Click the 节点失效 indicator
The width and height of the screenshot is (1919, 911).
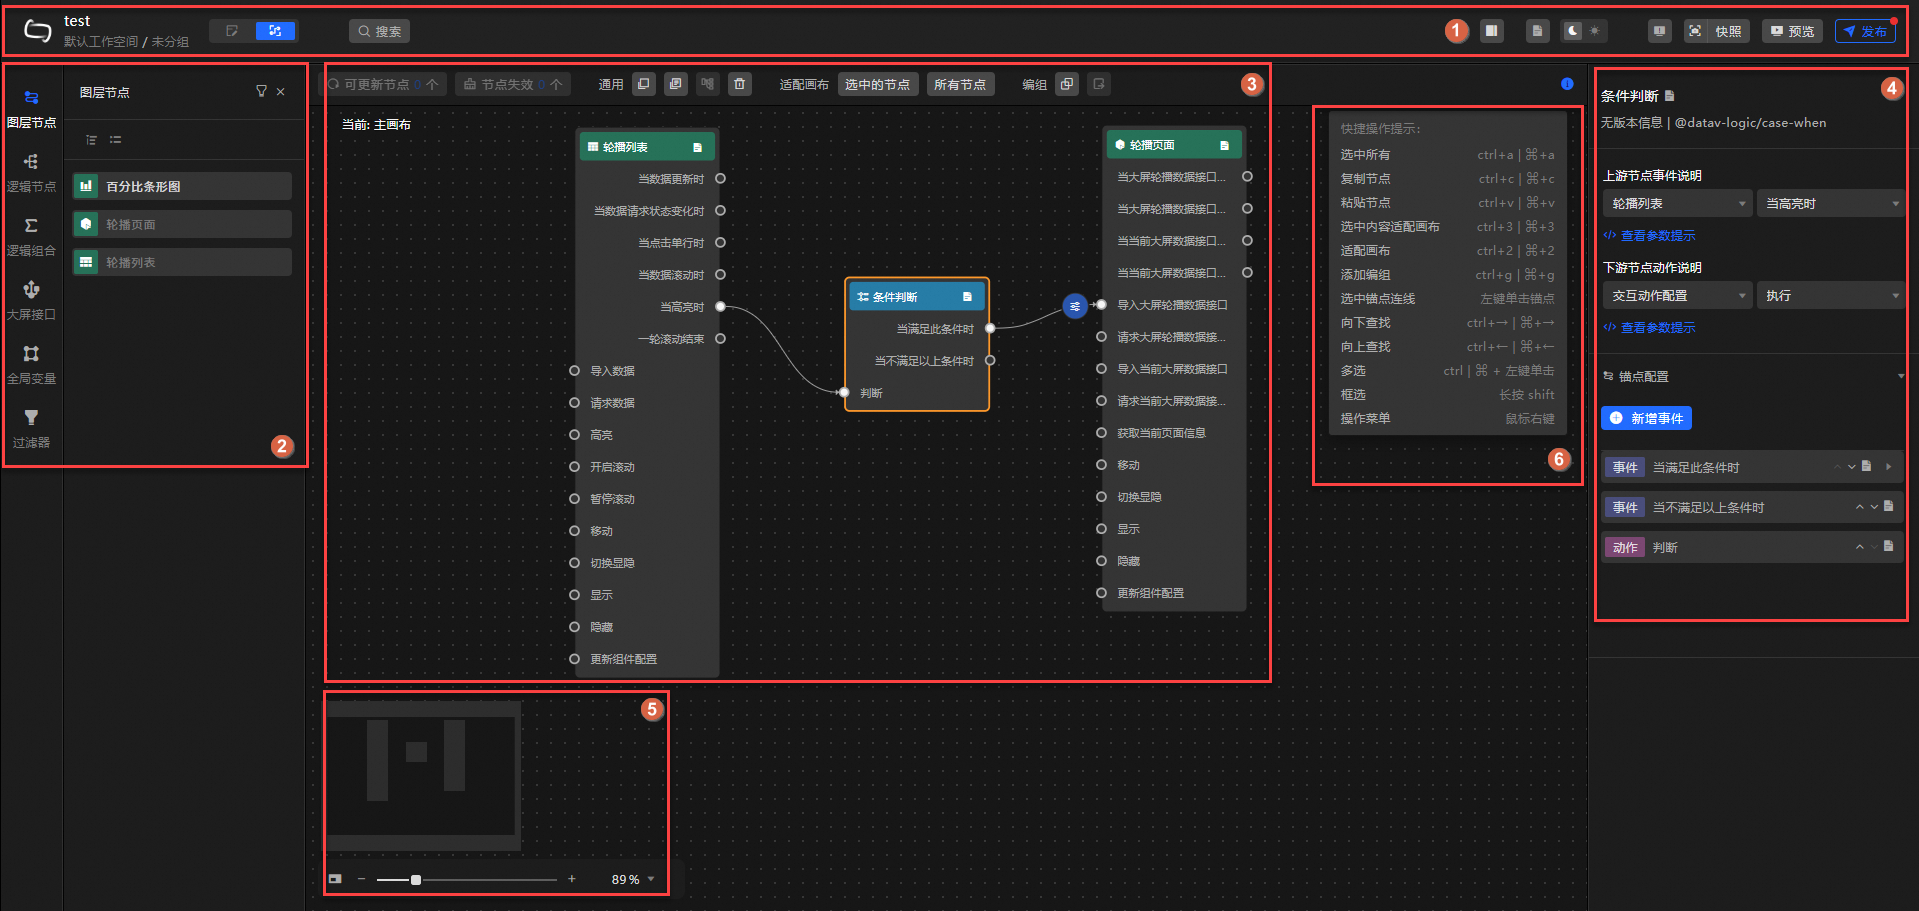[x=513, y=84]
